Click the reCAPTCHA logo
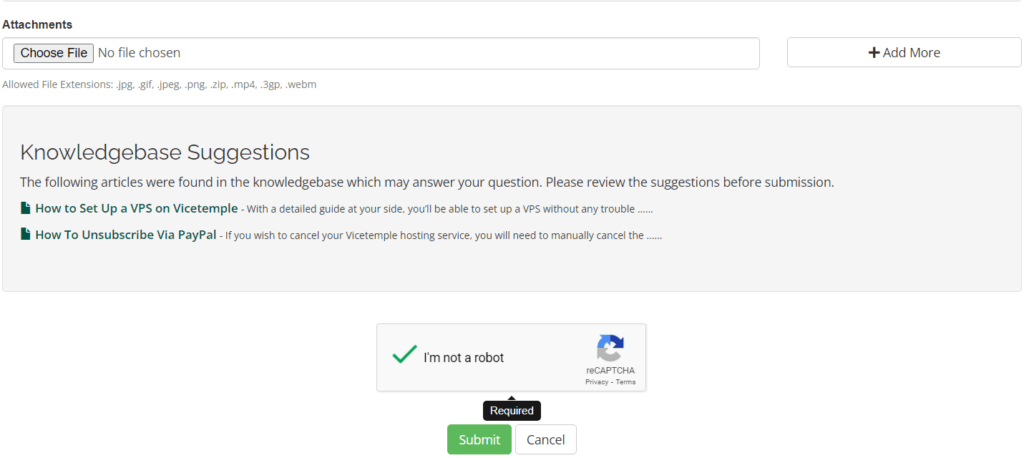 (610, 349)
